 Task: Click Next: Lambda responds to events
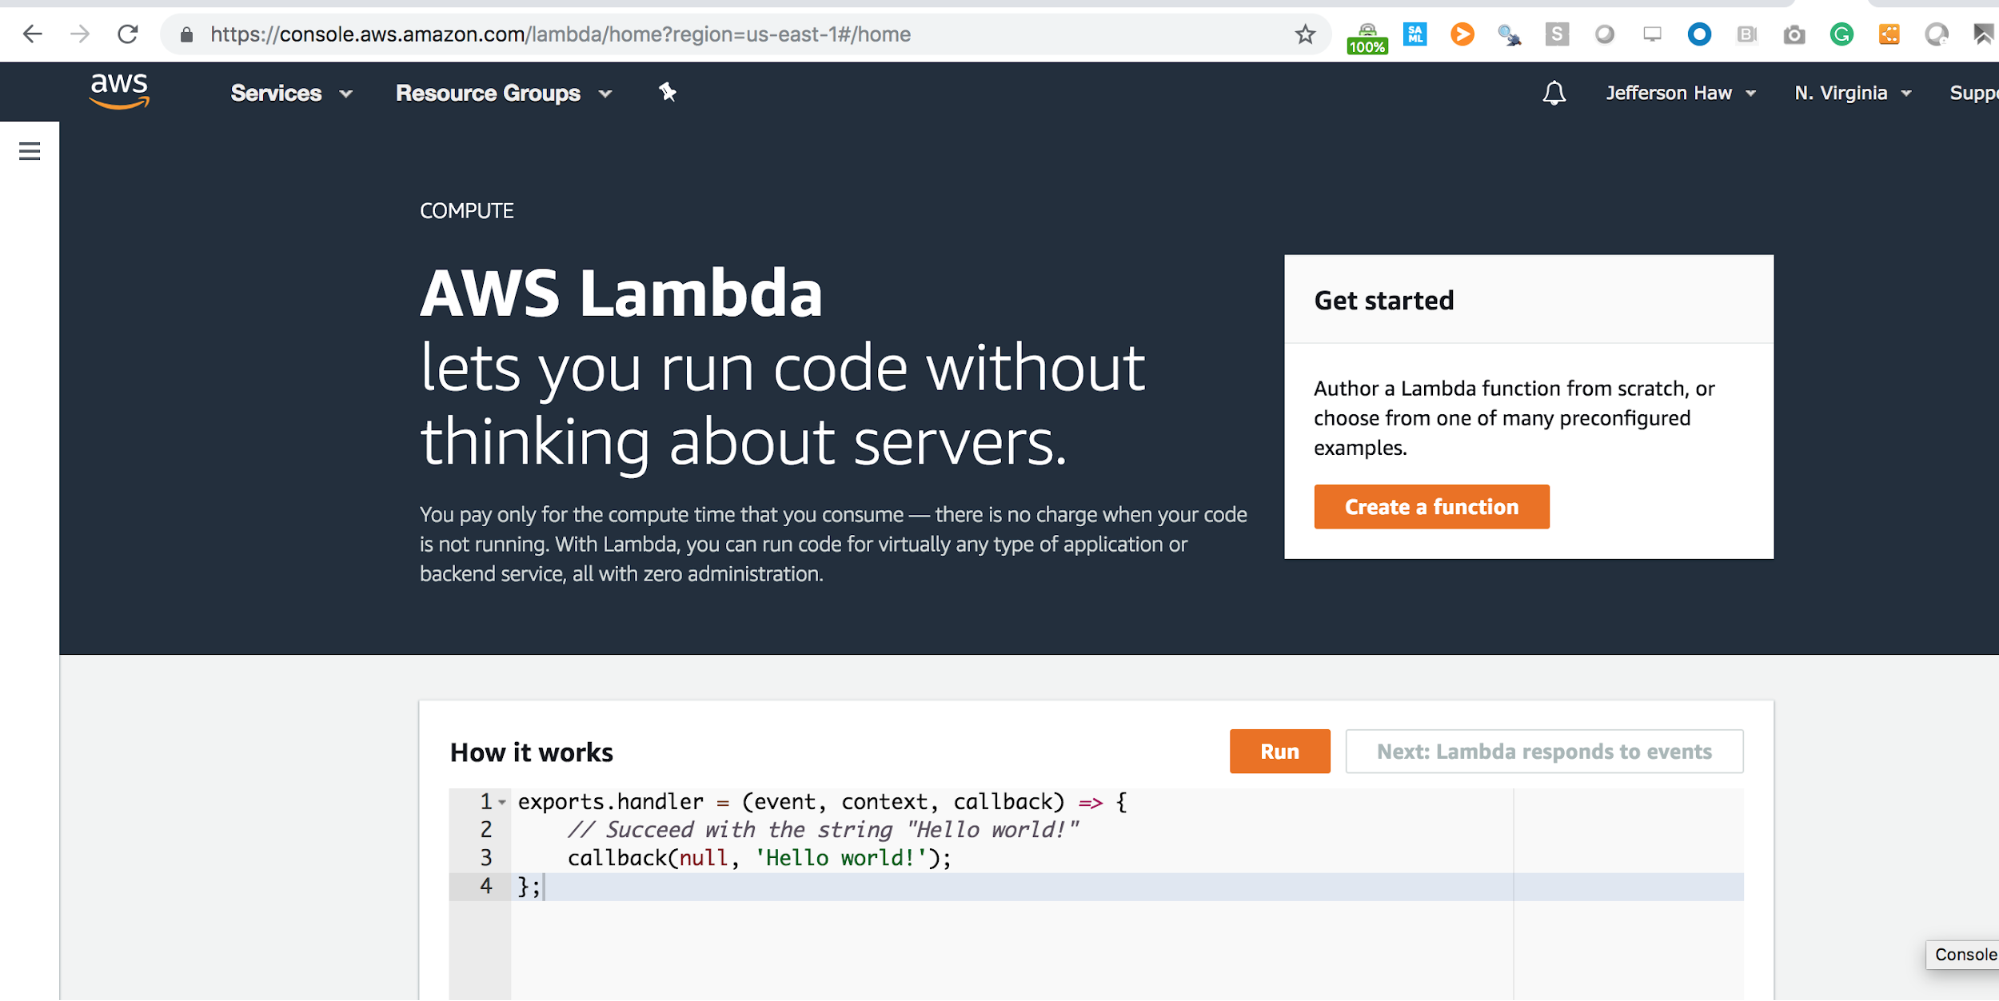1543,752
